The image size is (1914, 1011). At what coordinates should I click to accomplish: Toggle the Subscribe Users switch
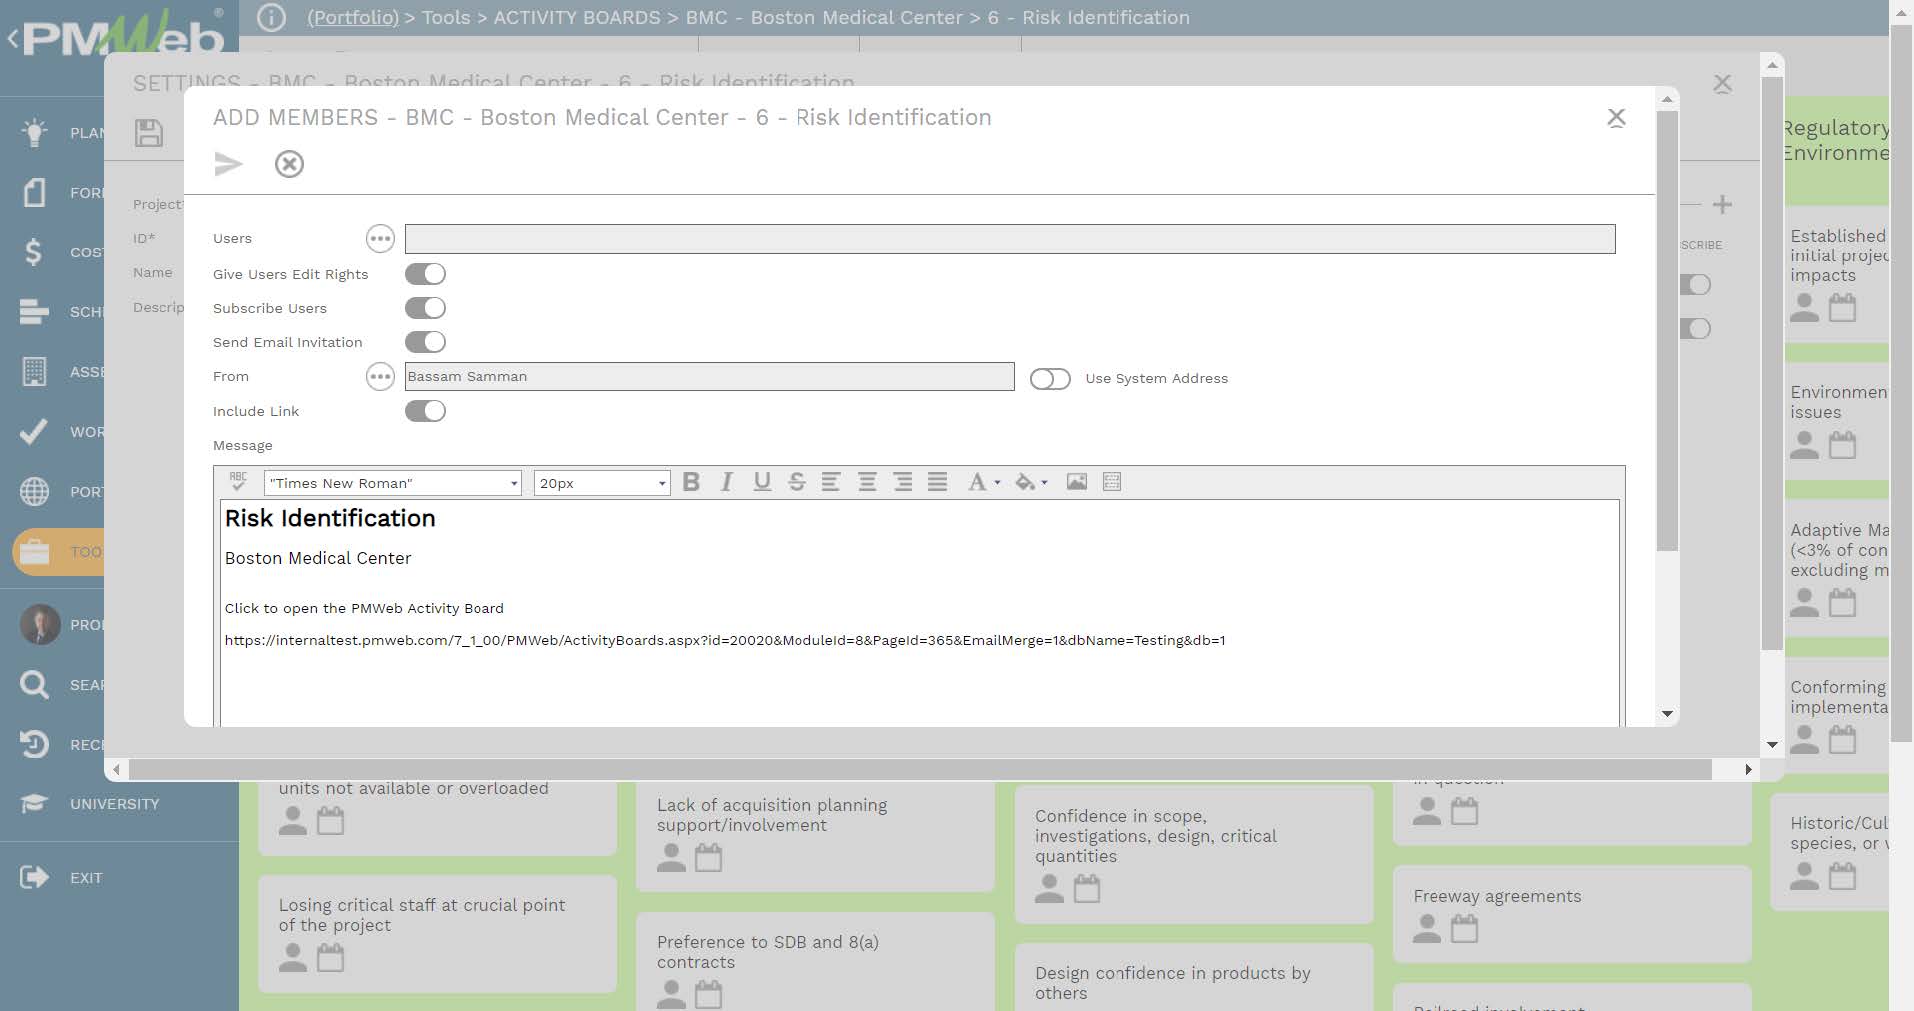point(425,308)
